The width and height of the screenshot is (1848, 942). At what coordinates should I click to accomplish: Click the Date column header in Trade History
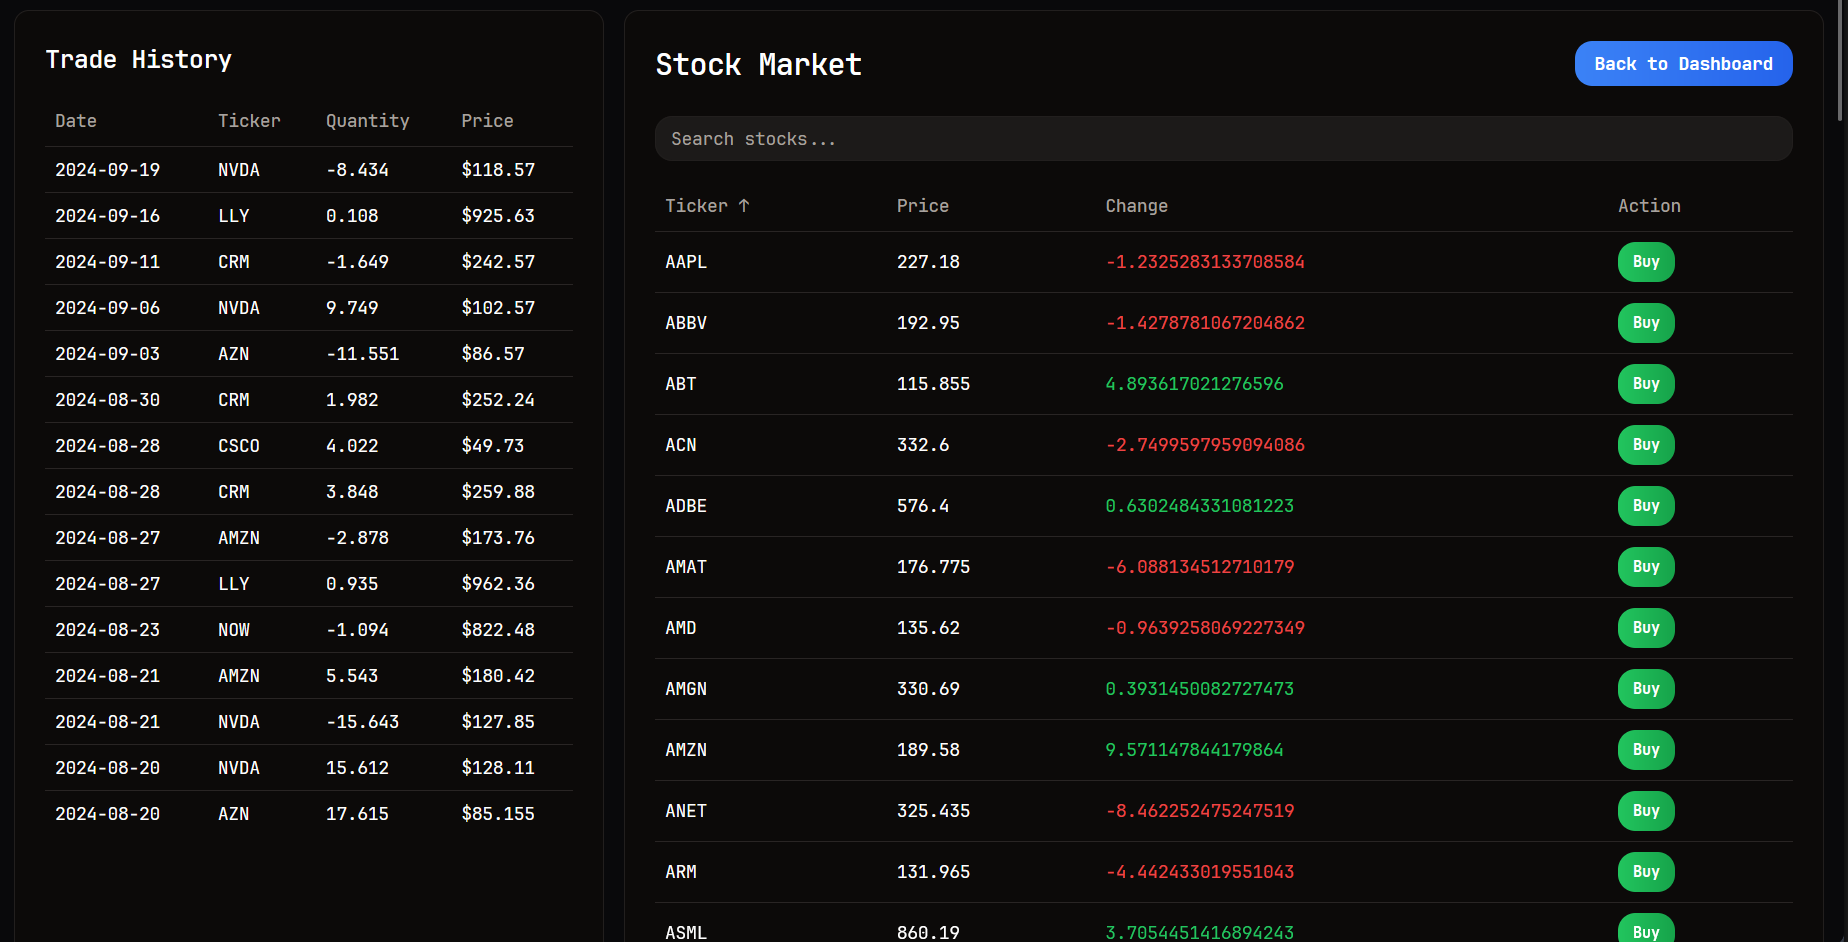pyautogui.click(x=76, y=121)
